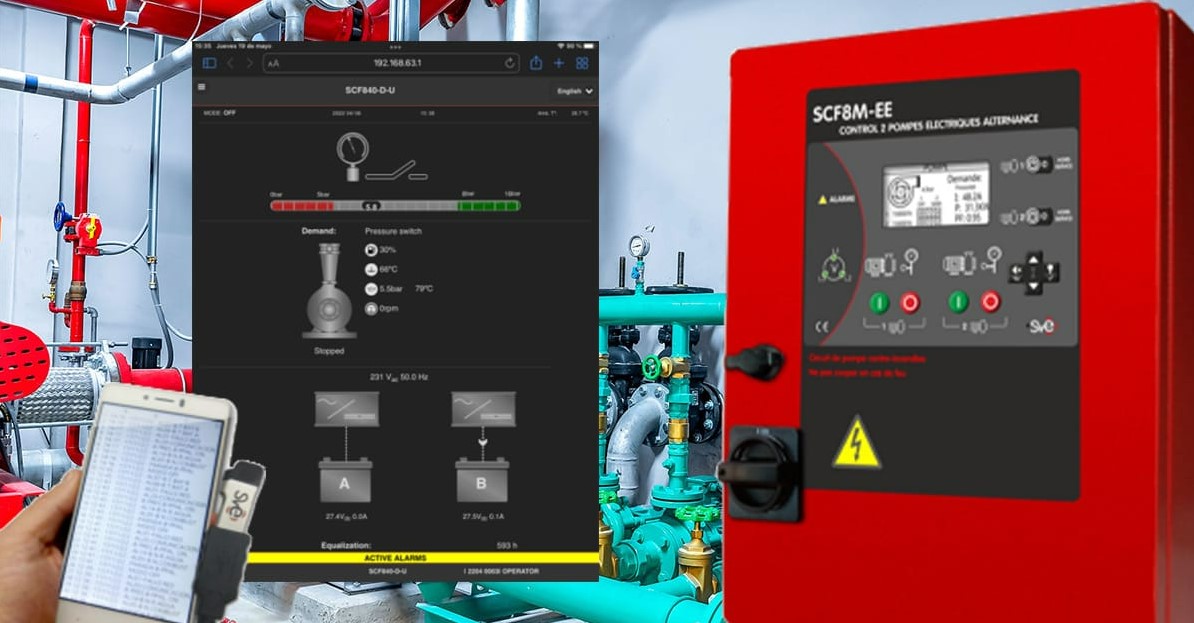
Task: Open the hamburger menu beside SCF840-D-U
Action: click(x=202, y=88)
